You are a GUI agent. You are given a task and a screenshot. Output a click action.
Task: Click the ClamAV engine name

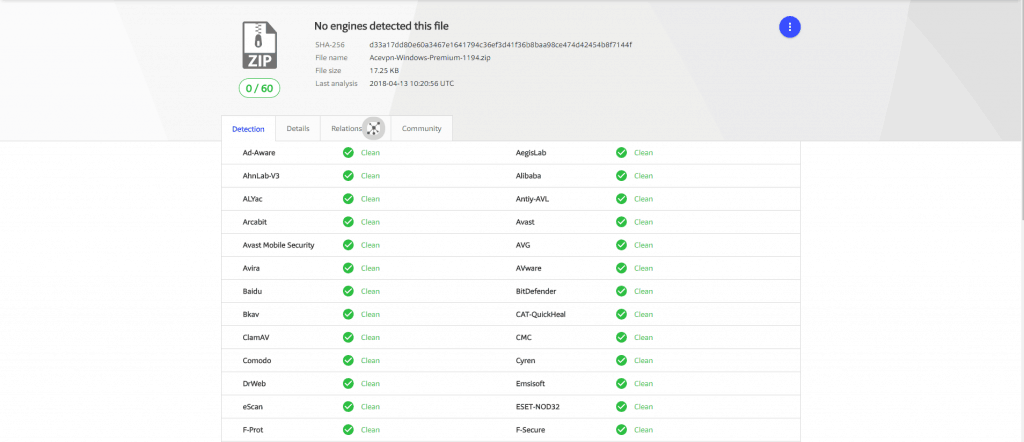(x=256, y=338)
